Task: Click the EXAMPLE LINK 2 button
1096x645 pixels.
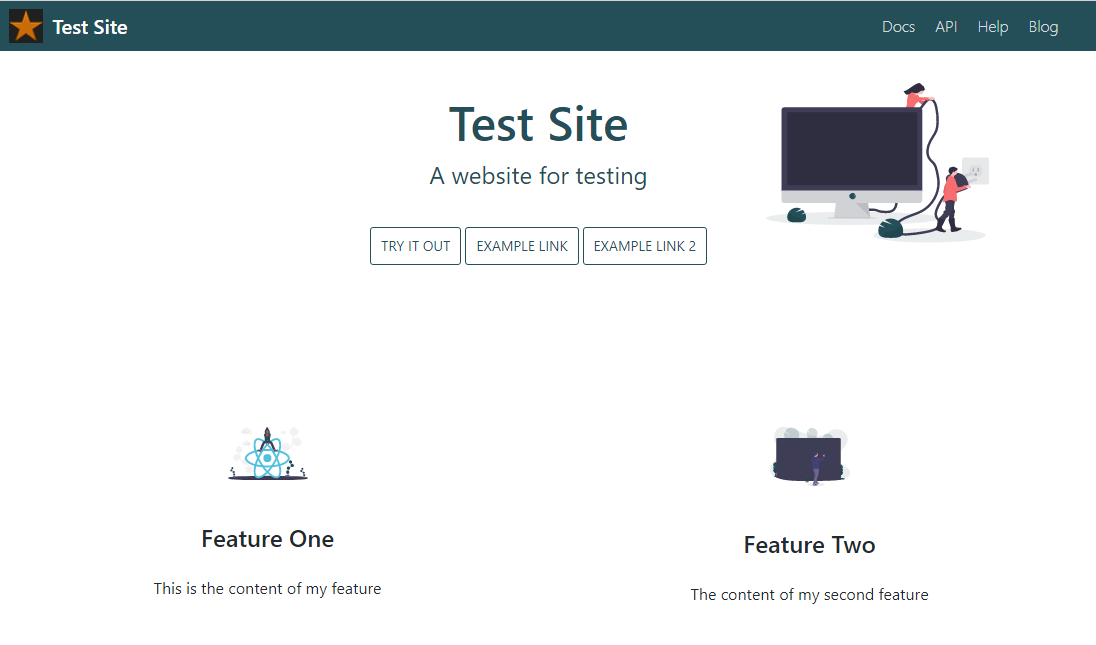Action: coord(644,246)
